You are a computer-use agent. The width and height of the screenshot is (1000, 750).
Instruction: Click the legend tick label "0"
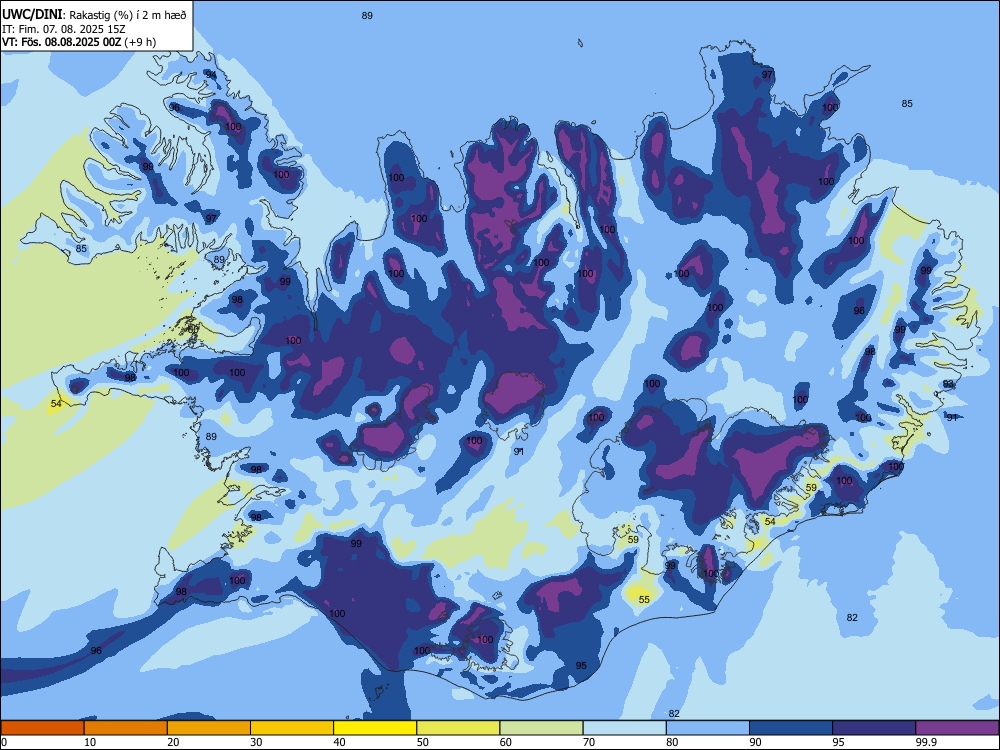click(4, 742)
